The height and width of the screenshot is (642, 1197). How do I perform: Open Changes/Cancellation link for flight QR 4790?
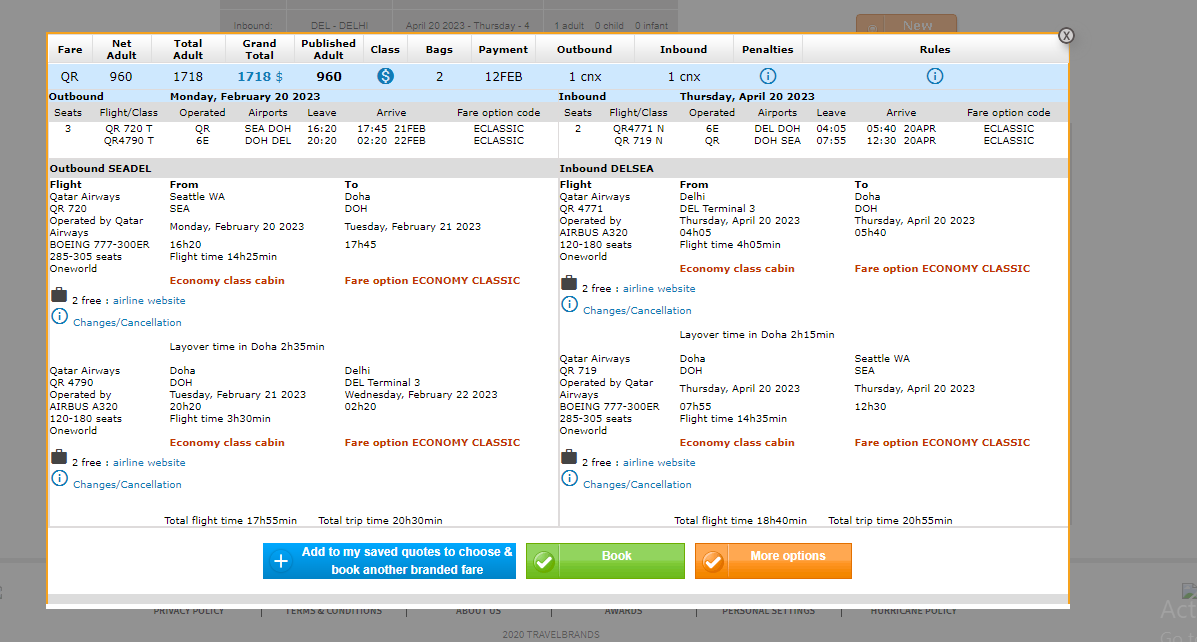[127, 485]
